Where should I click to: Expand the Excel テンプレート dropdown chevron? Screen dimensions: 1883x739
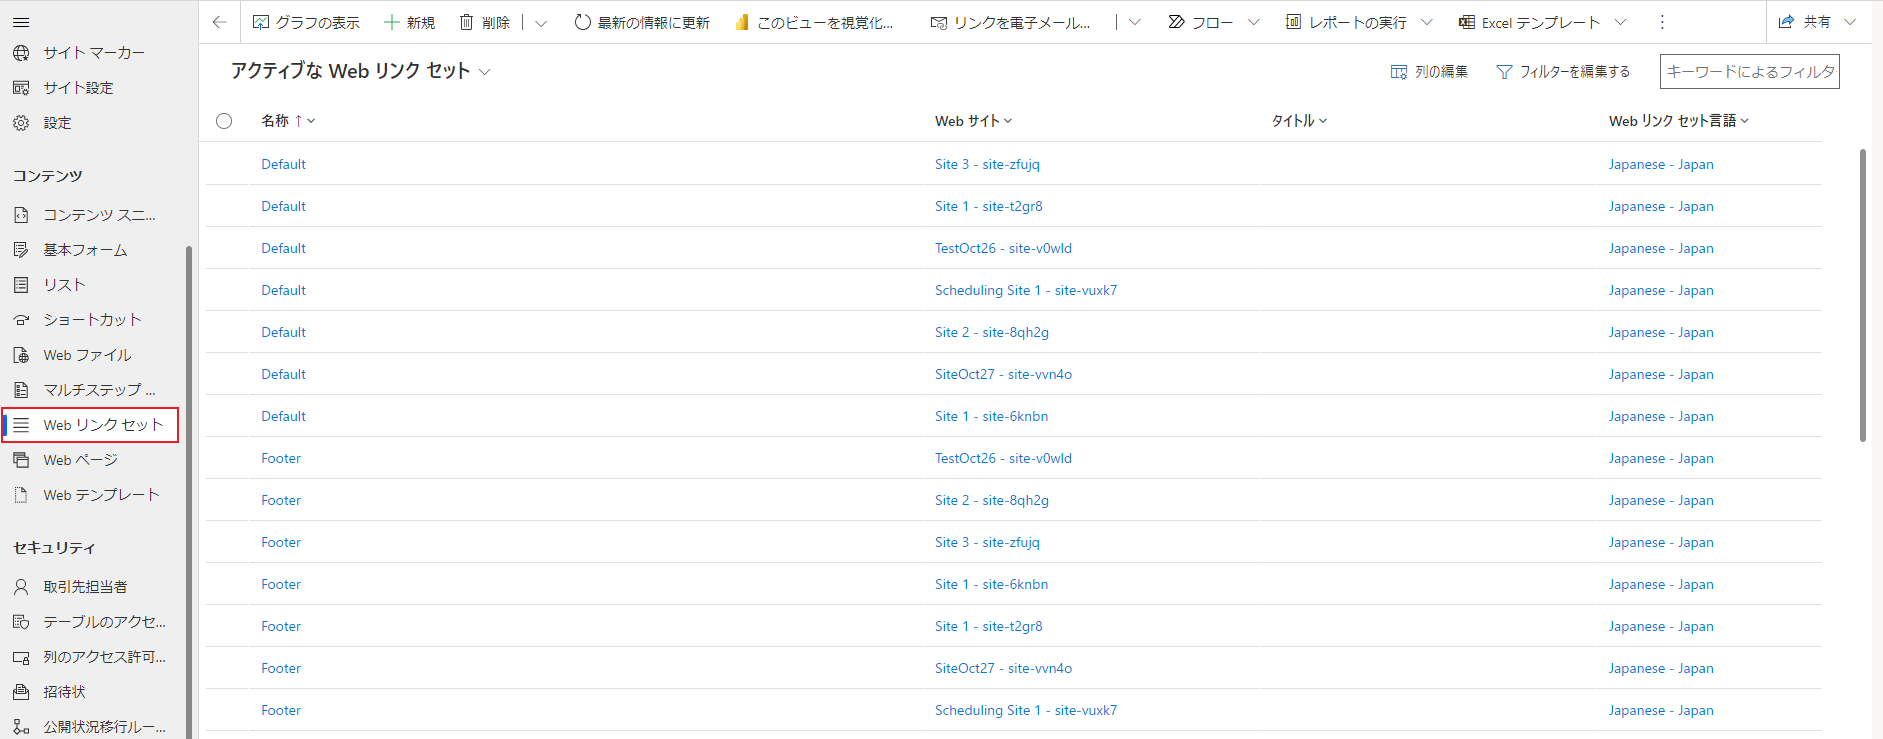[1620, 22]
